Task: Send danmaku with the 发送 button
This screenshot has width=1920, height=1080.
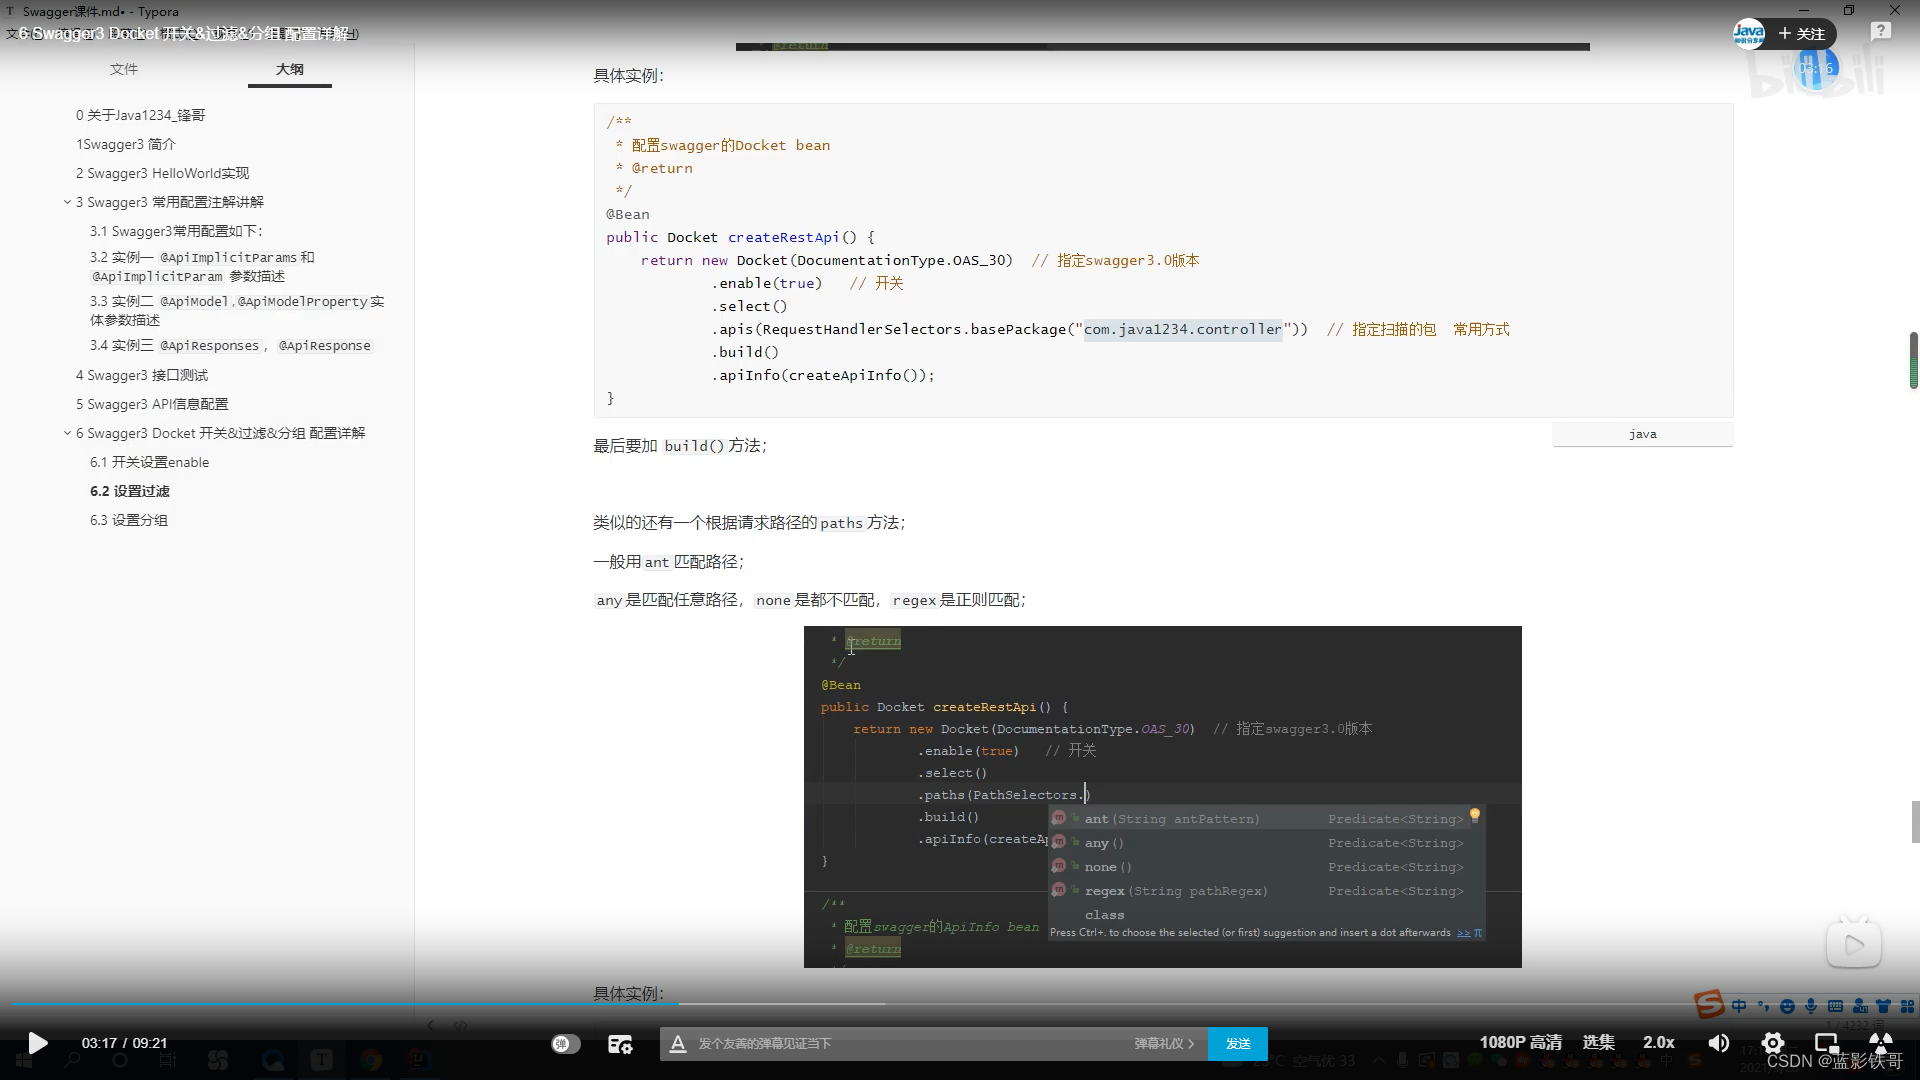Action: [x=1238, y=1043]
